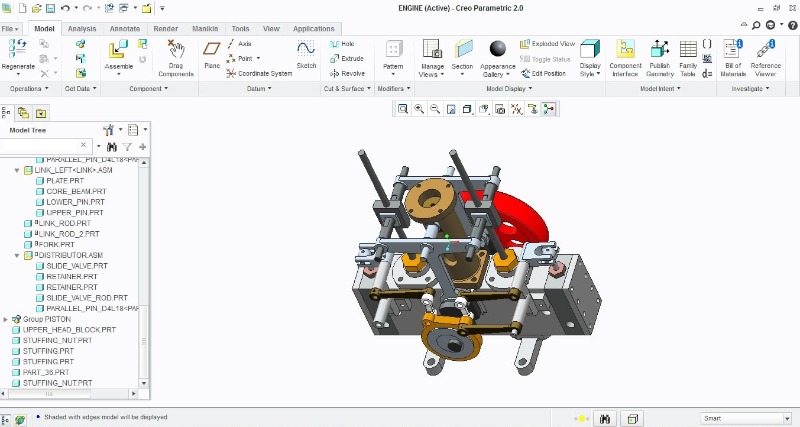Insert a Coordinate System
800x427 pixels.
click(x=259, y=73)
